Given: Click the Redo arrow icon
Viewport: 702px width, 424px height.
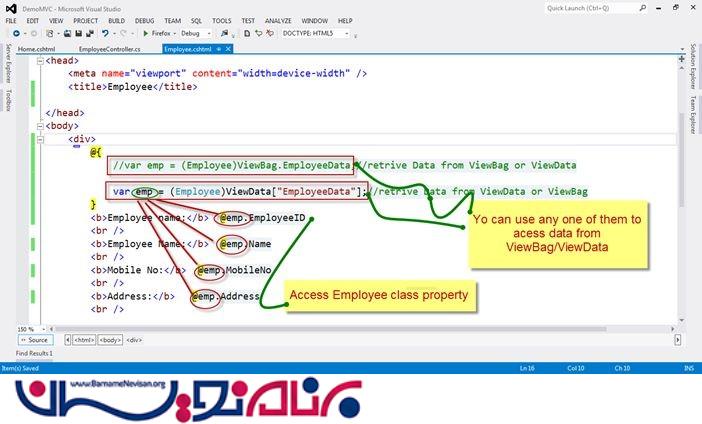Looking at the screenshot, I should (x=123, y=33).
